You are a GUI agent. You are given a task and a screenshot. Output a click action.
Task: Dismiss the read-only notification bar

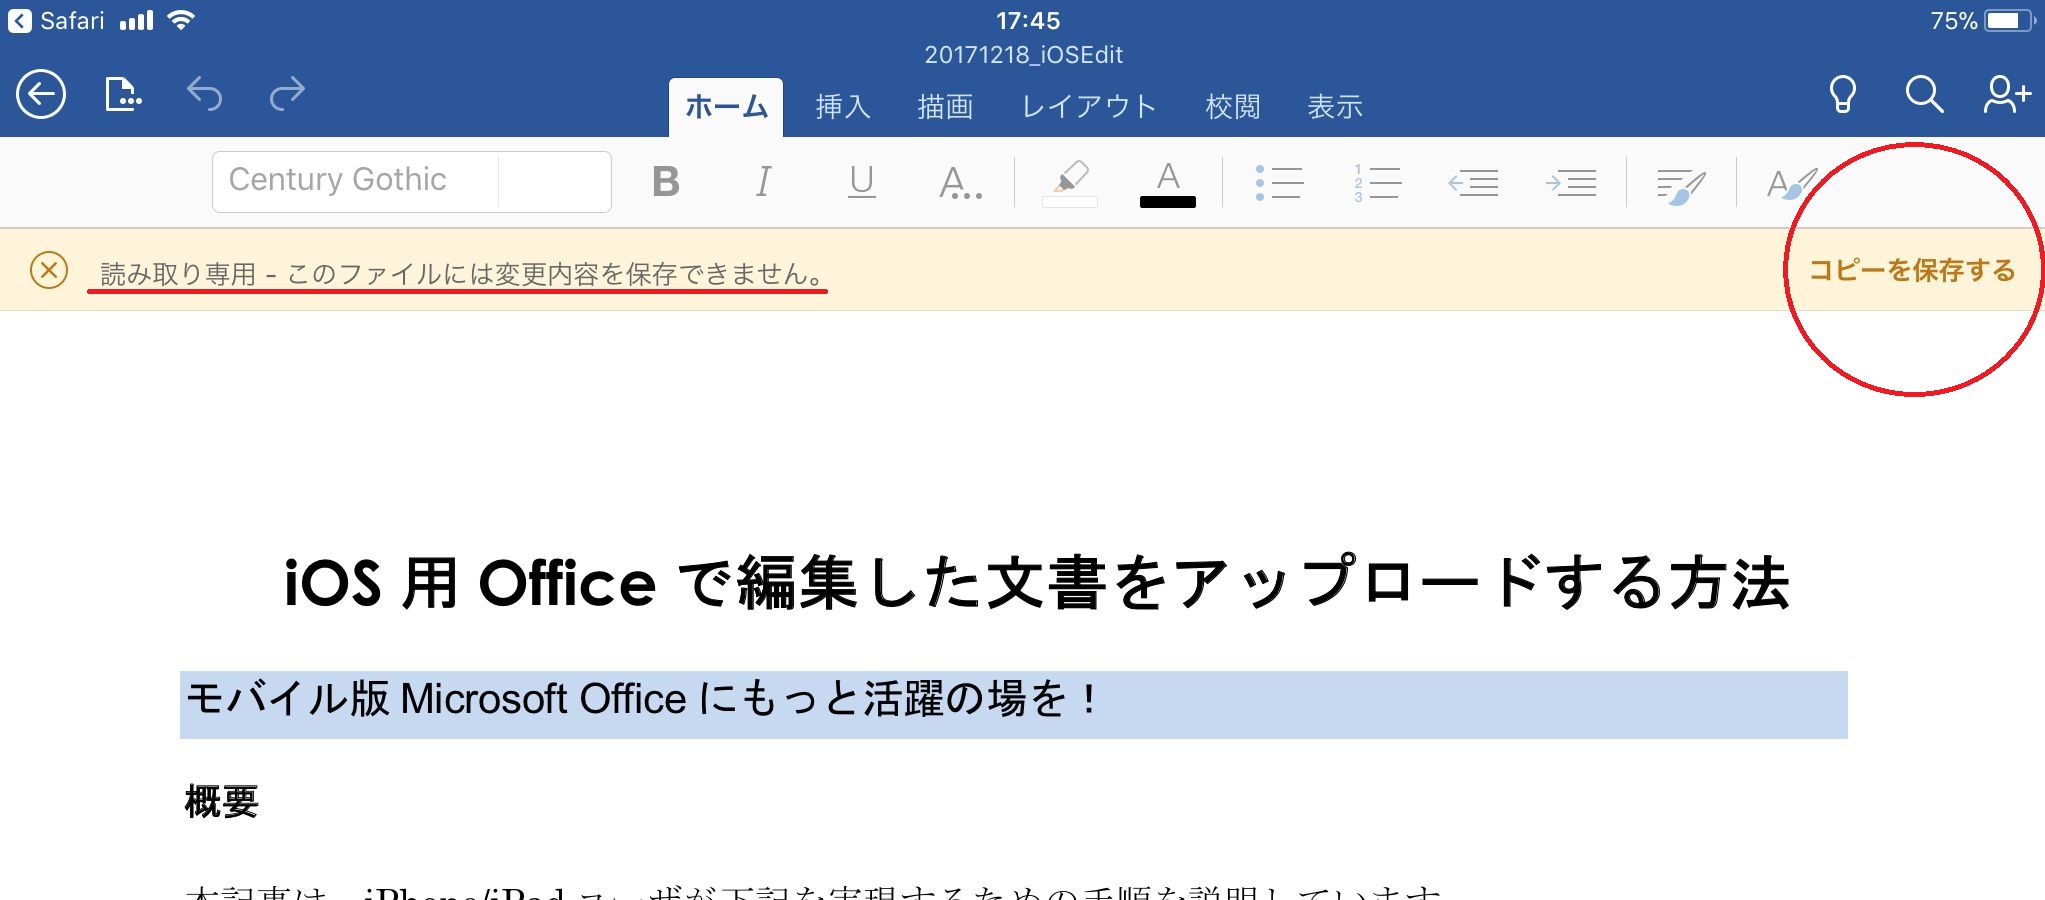click(49, 270)
